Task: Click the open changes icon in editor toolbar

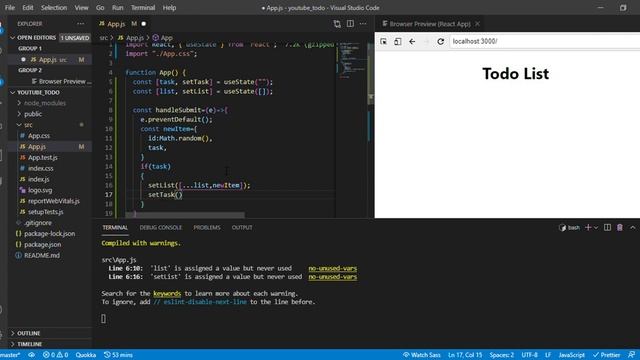Action: pos(337,24)
